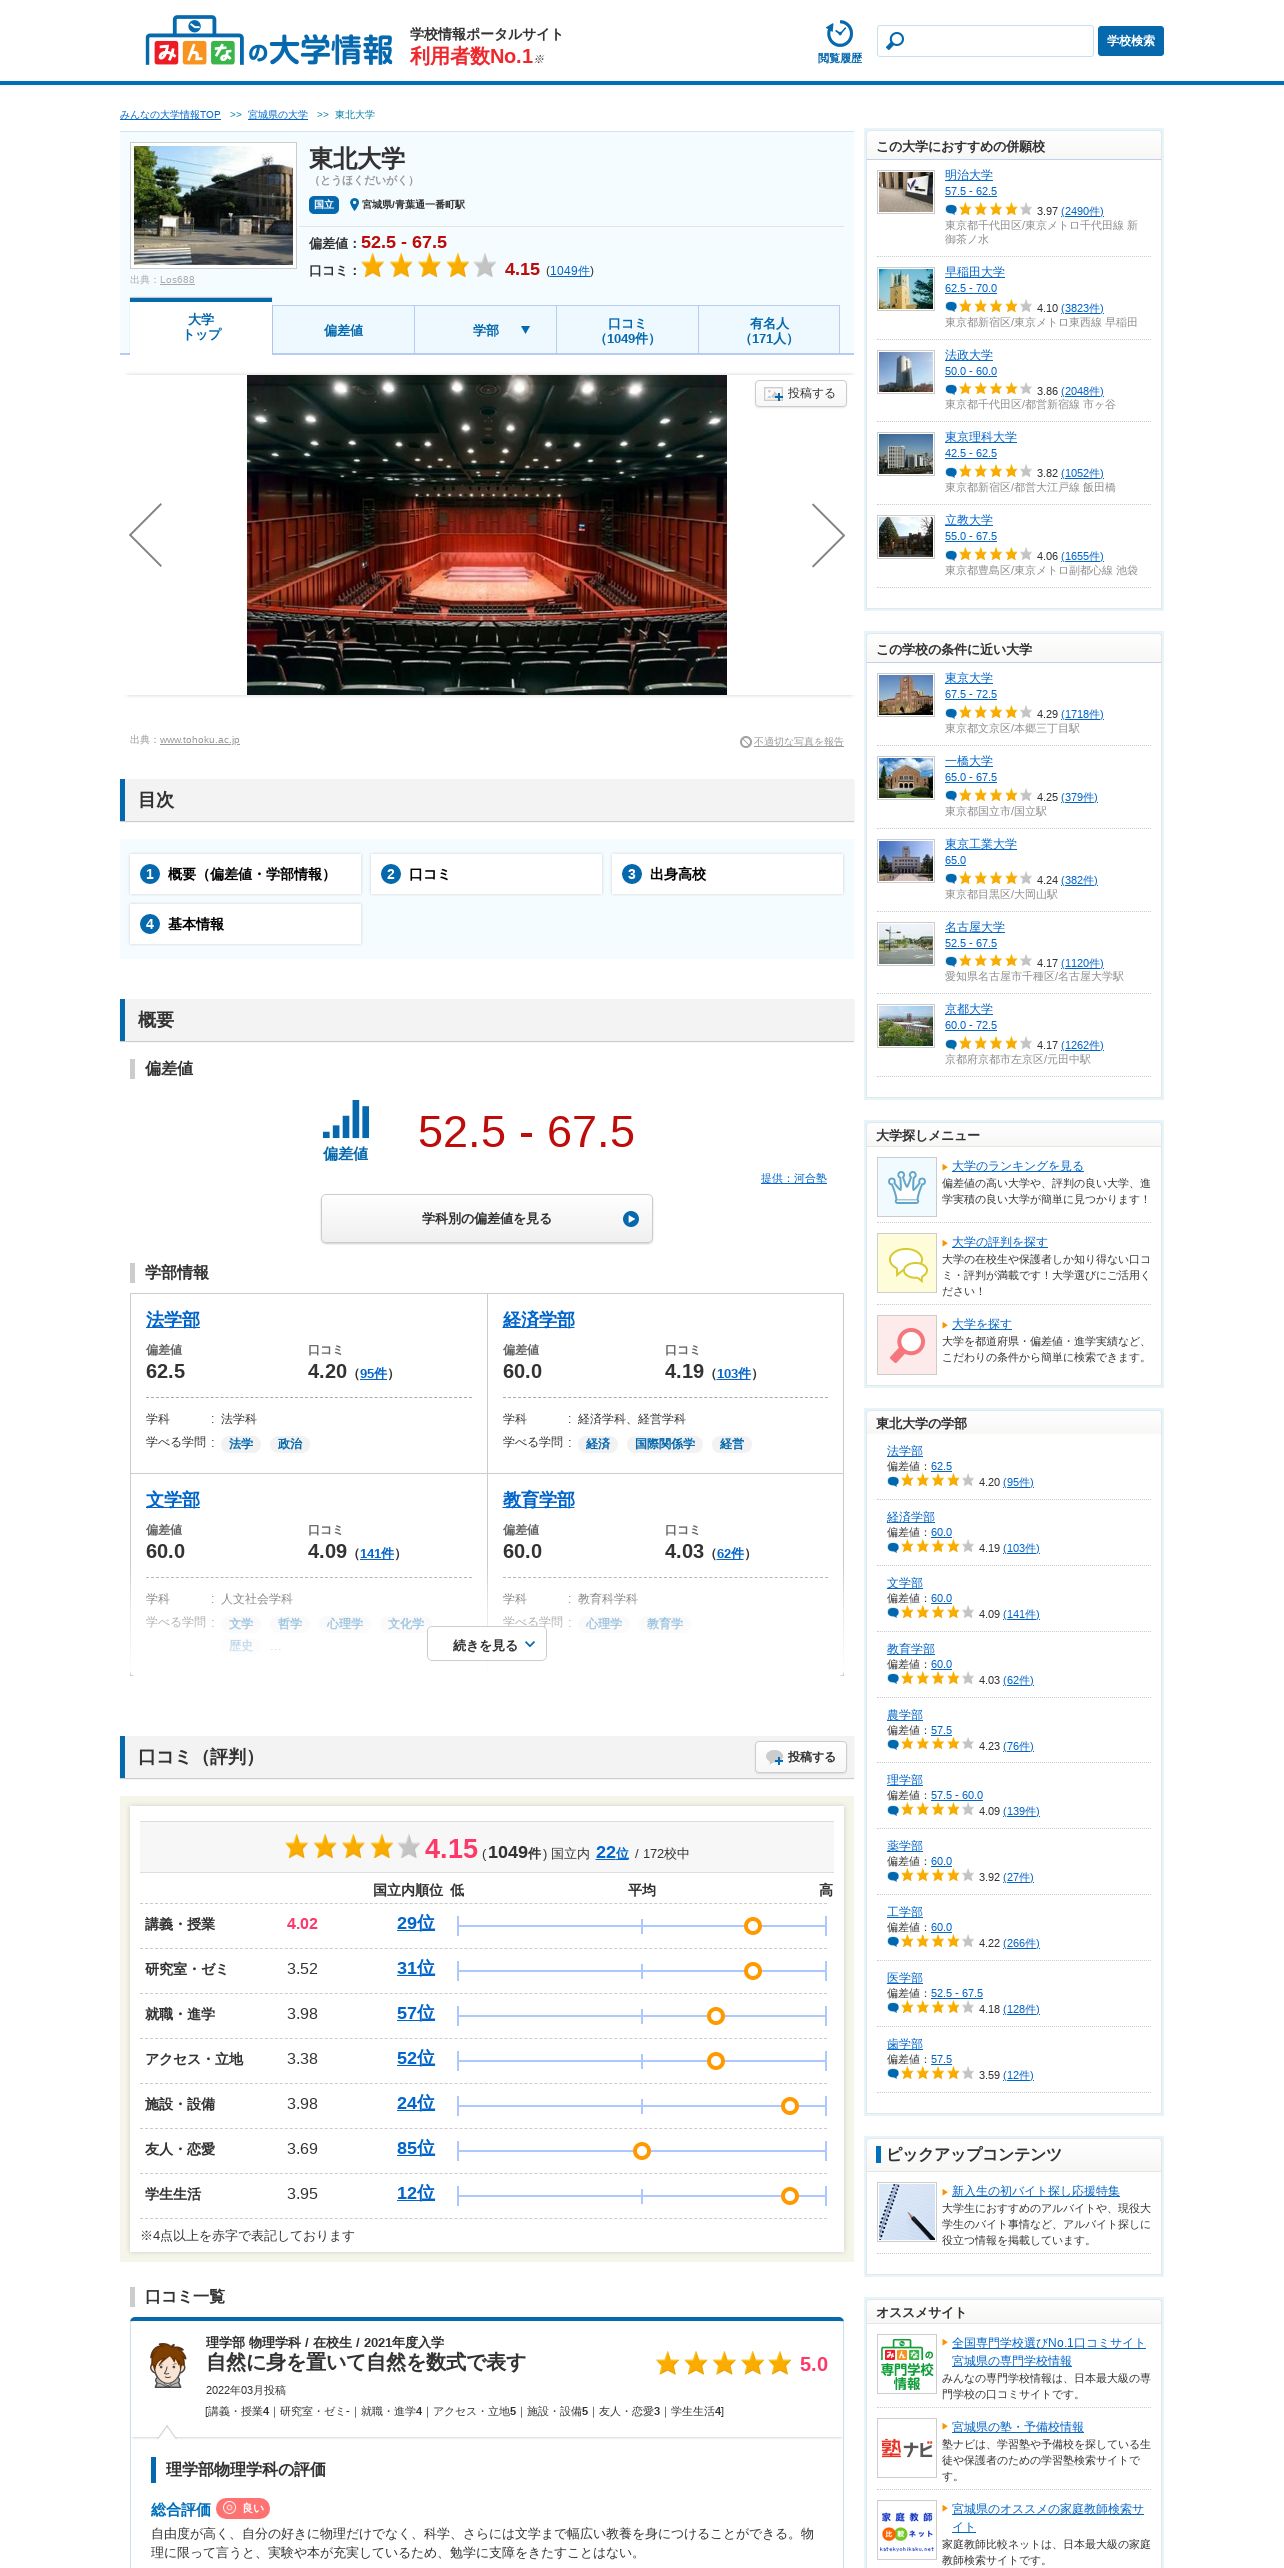Screen dimensions: 1284x2568
Task: Click the 明治大学 thumbnail image
Action: [x=906, y=192]
